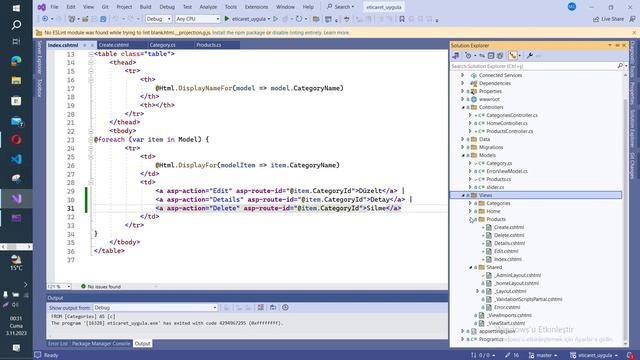Click the Visual Studio logo icon
The height and width of the screenshot is (360, 640).
tap(41, 7)
